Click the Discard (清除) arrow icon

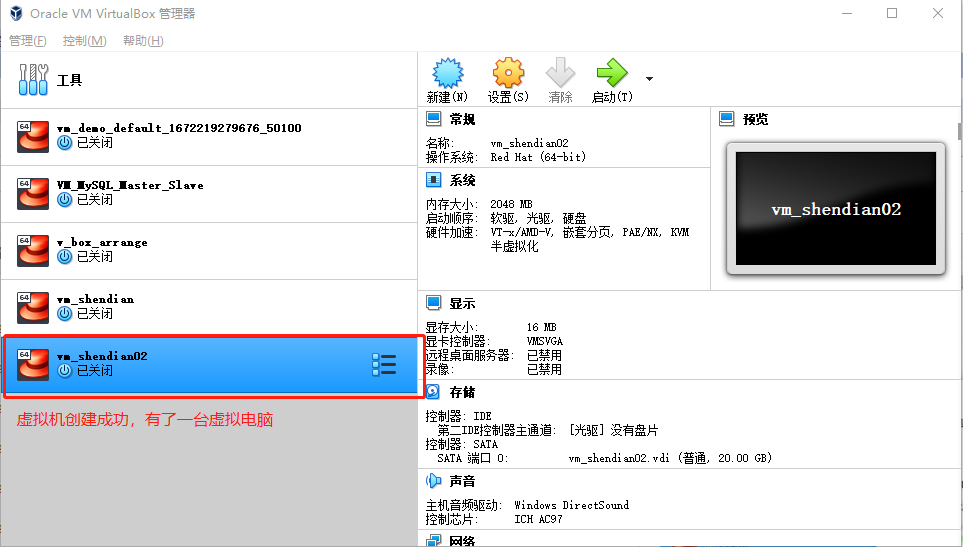(560, 73)
